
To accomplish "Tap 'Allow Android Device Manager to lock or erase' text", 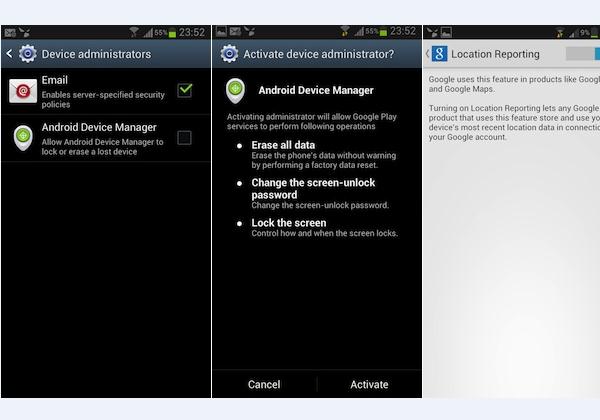I will [x=103, y=147].
